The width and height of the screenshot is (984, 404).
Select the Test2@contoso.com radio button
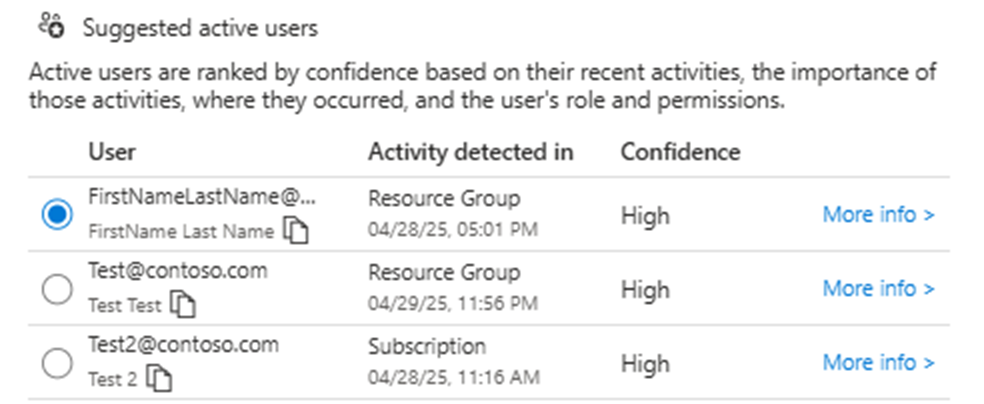click(56, 363)
